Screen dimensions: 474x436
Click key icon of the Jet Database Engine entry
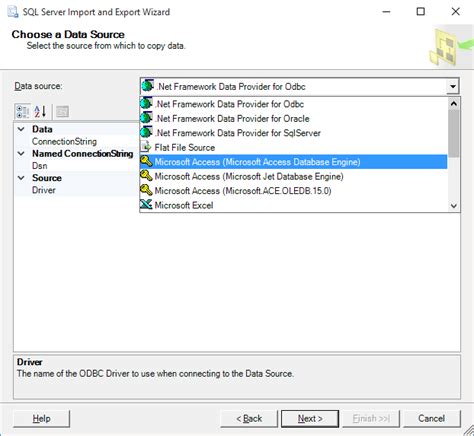coord(146,176)
